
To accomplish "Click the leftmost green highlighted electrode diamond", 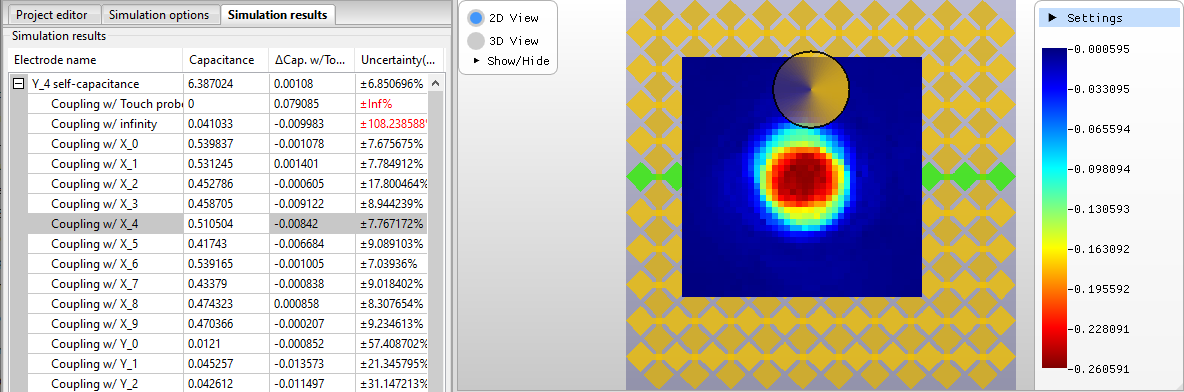I will pos(640,177).
